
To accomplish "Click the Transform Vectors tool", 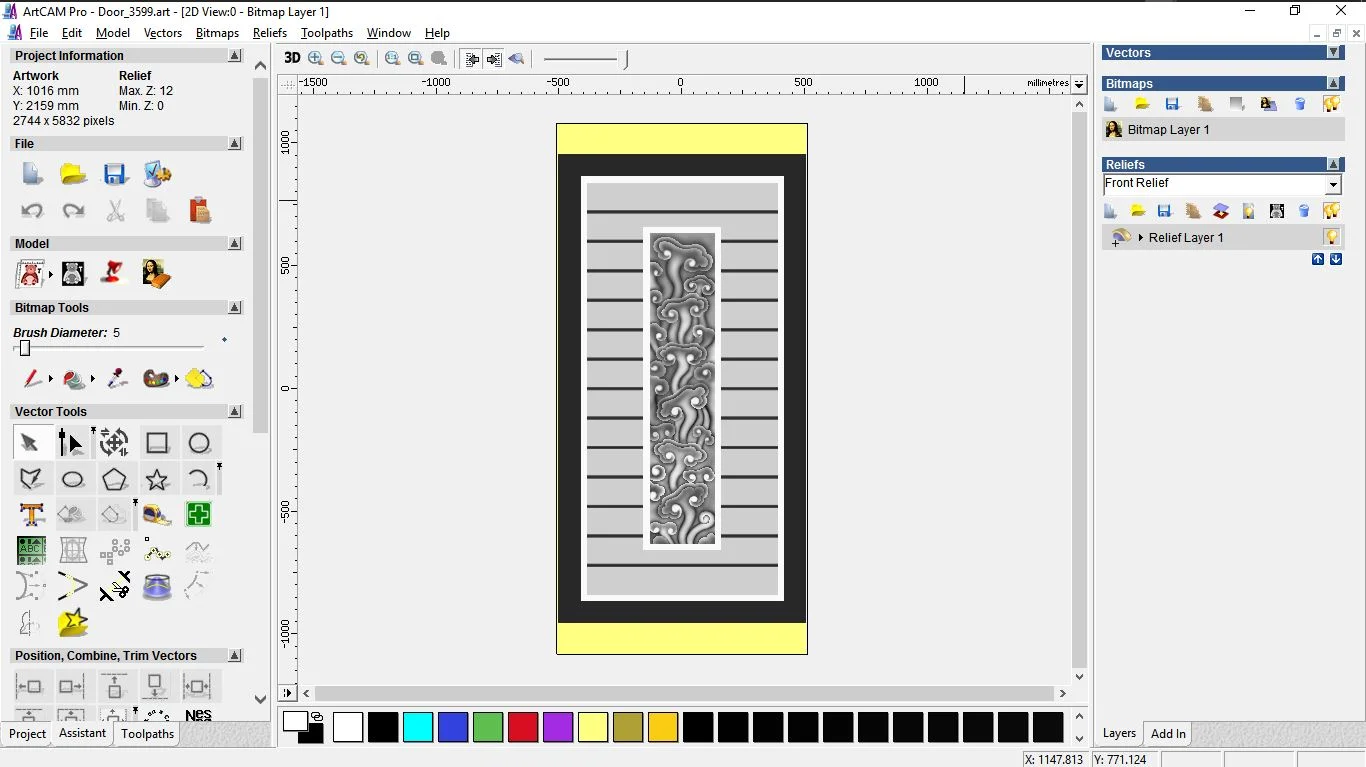I will click(x=114, y=441).
